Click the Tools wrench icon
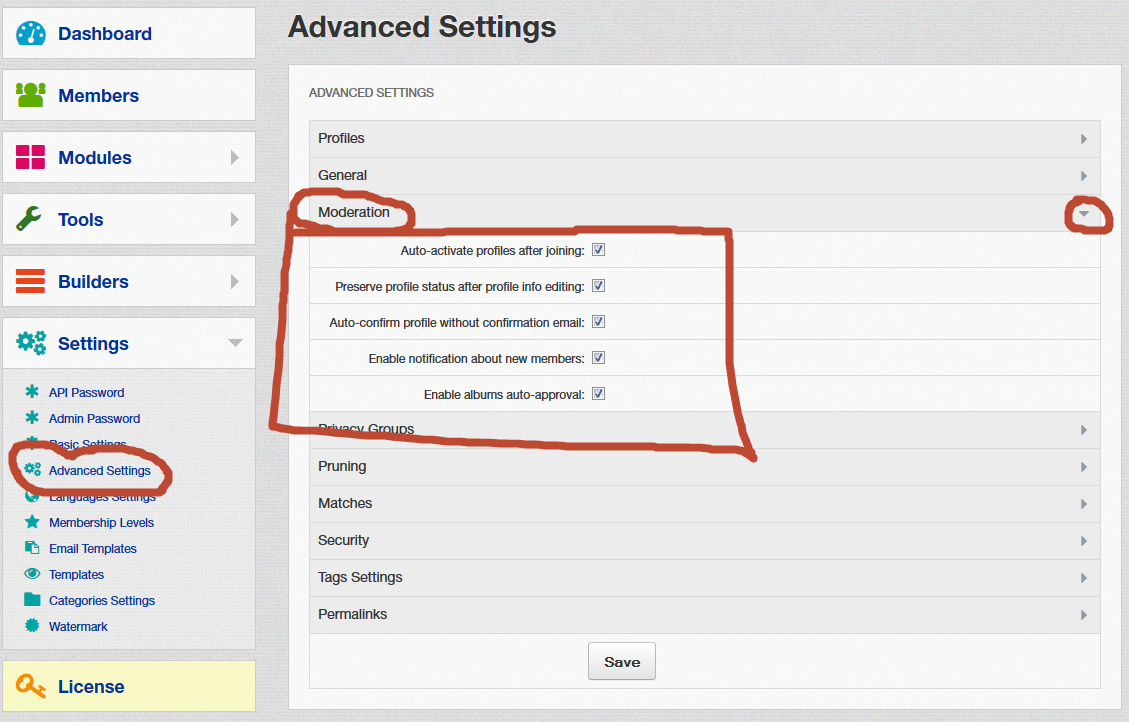The image size is (1129, 722). coord(29,220)
